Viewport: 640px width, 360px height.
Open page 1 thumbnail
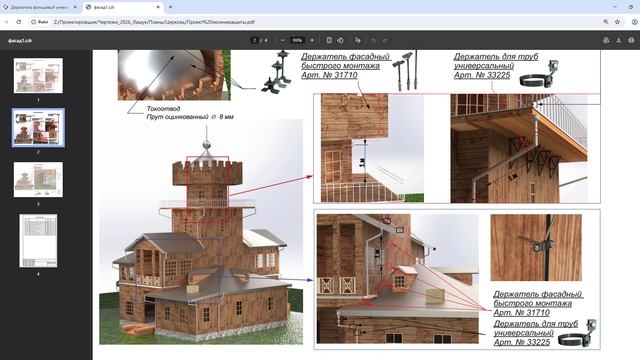(x=38, y=76)
